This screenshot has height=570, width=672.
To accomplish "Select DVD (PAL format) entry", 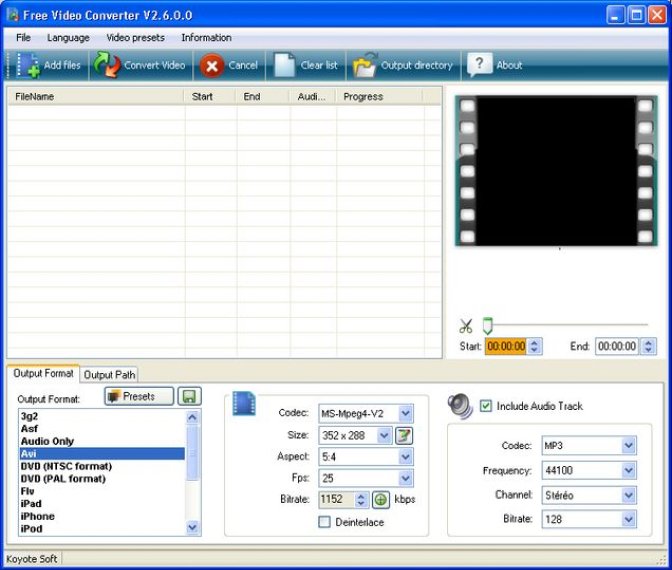I will (102, 478).
